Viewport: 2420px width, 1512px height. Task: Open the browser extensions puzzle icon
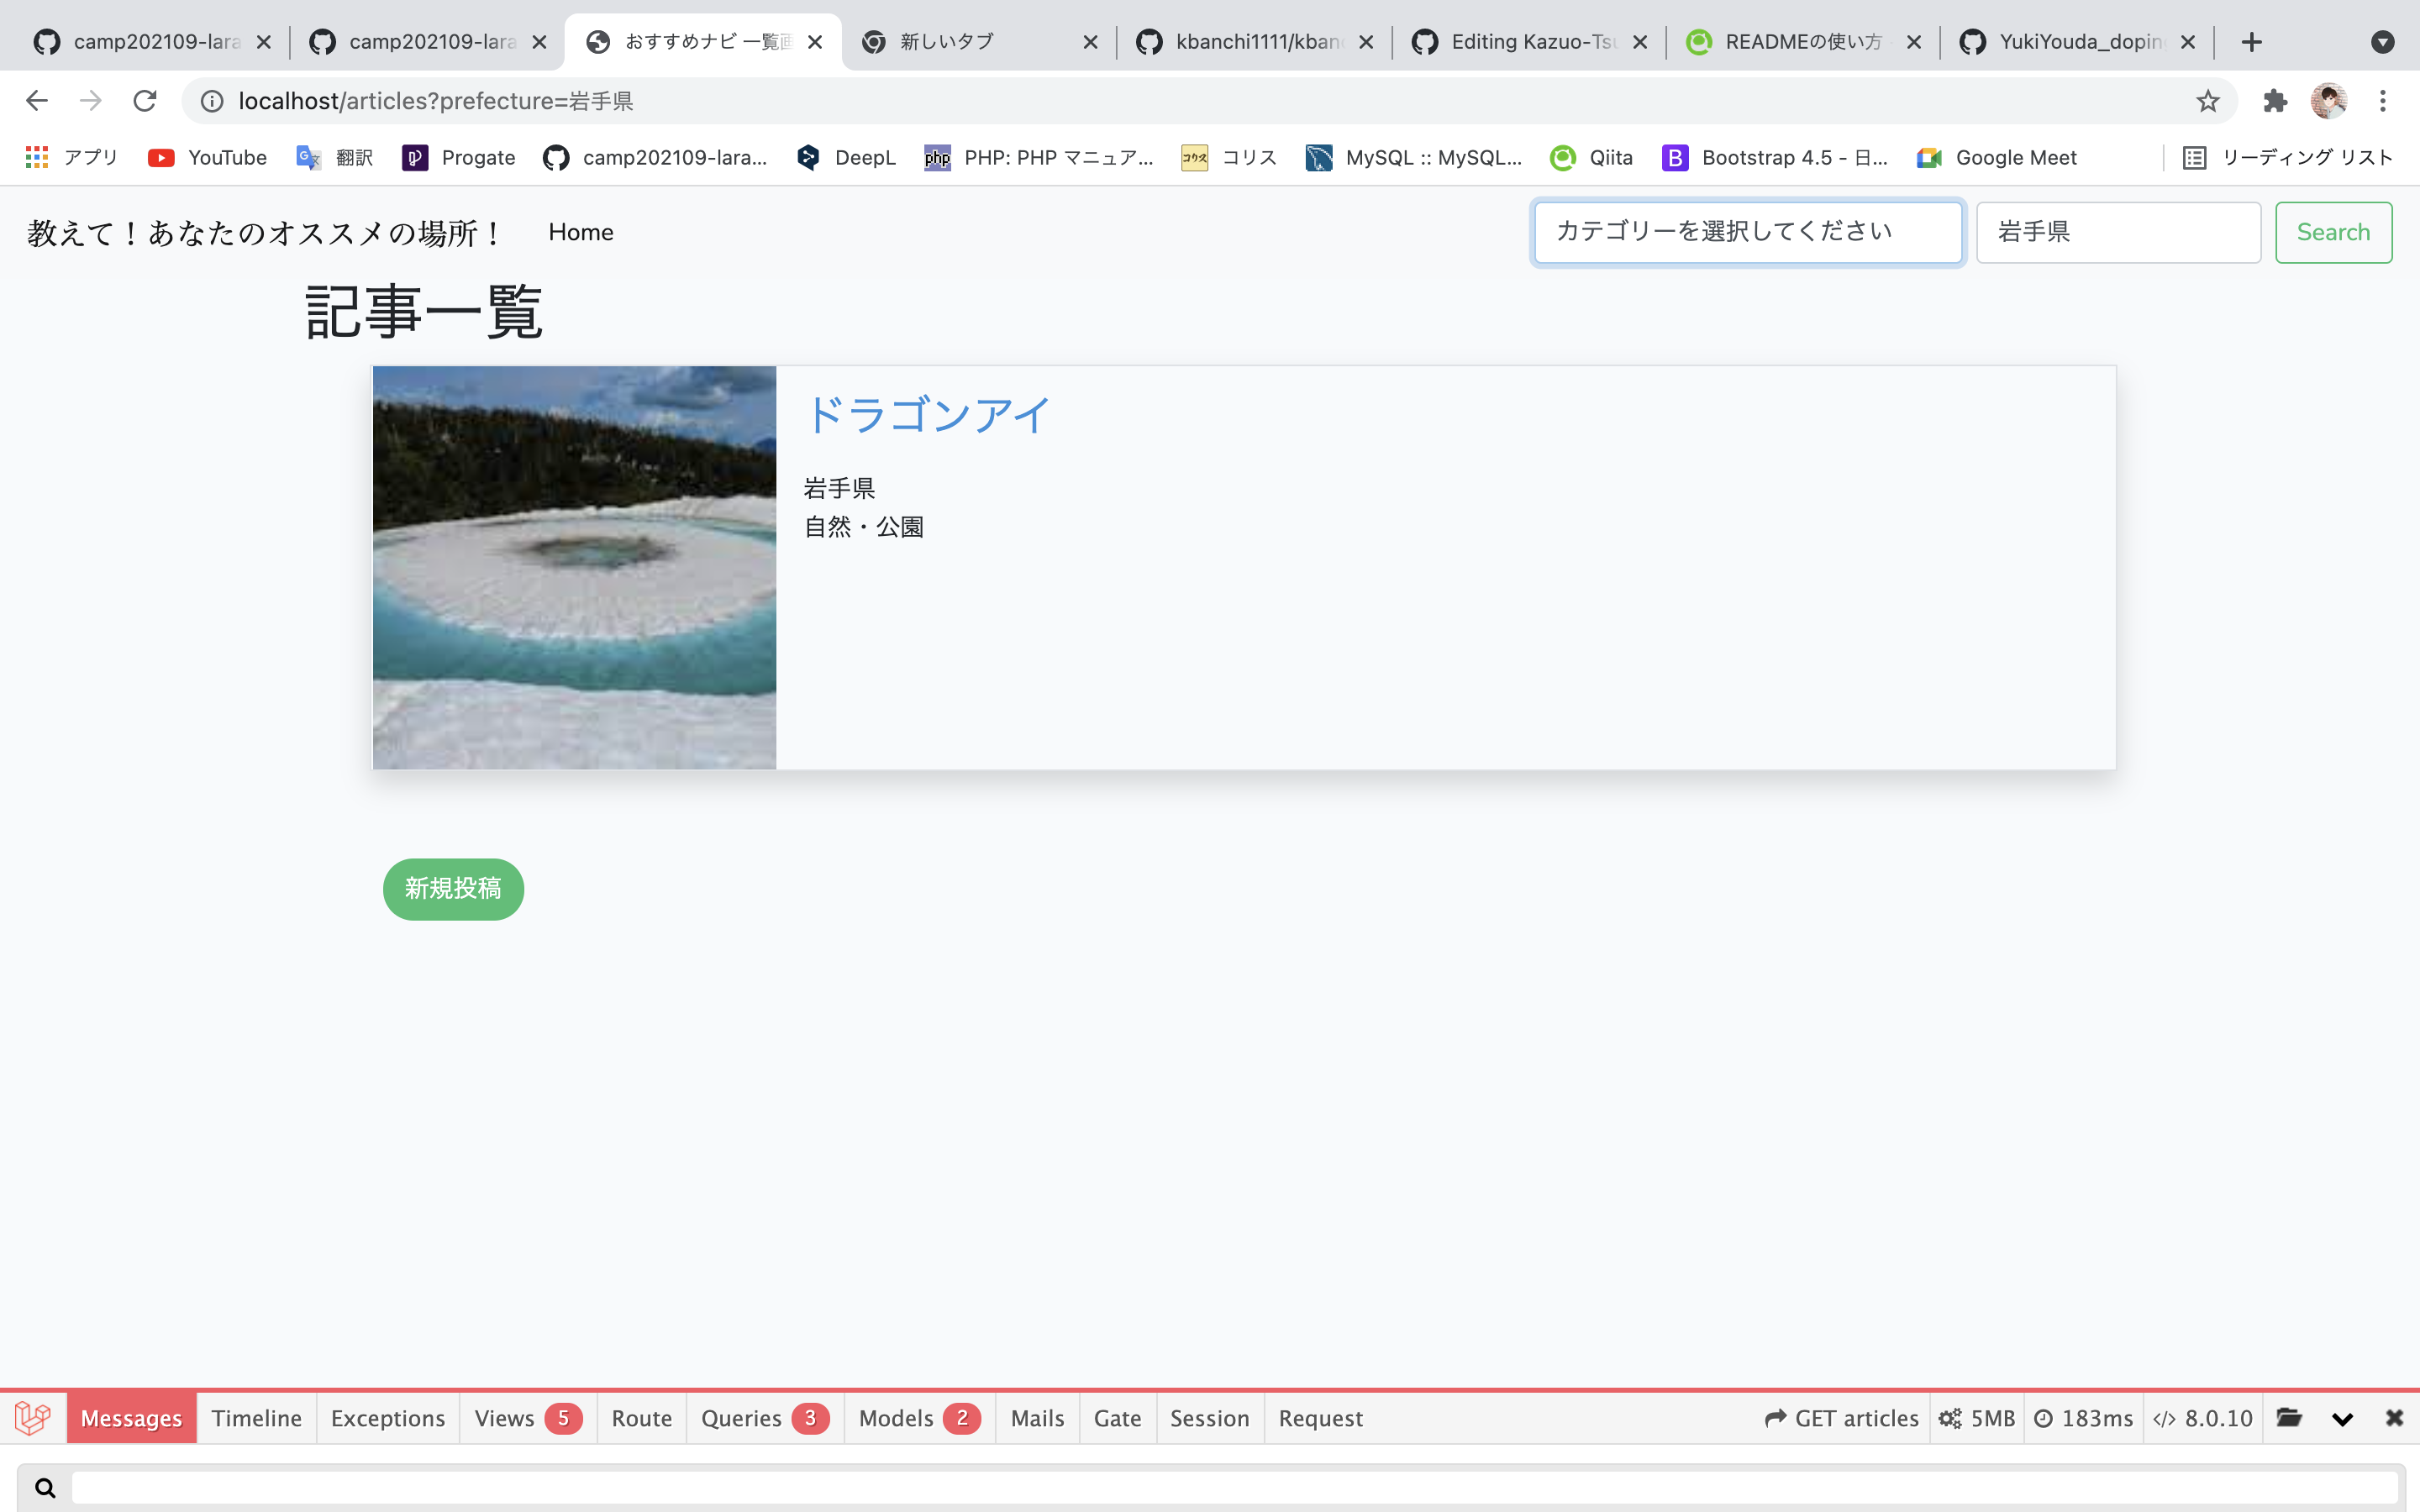2275,100
